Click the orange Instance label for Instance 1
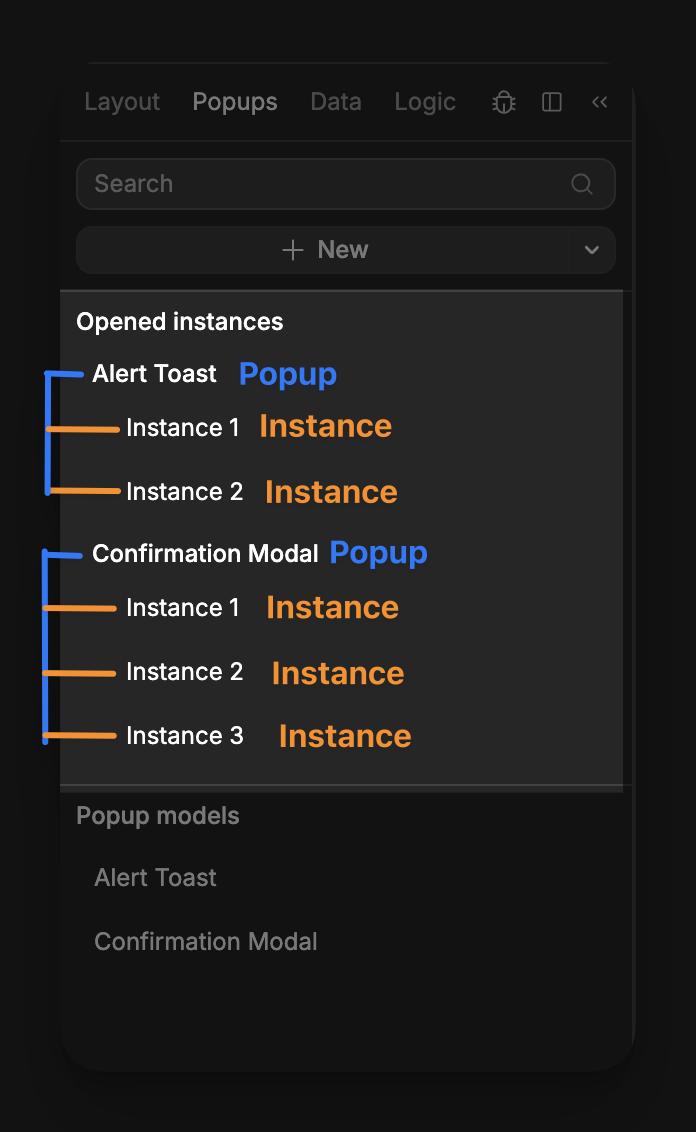Screen dimensions: 696x1132 [x=325, y=426]
